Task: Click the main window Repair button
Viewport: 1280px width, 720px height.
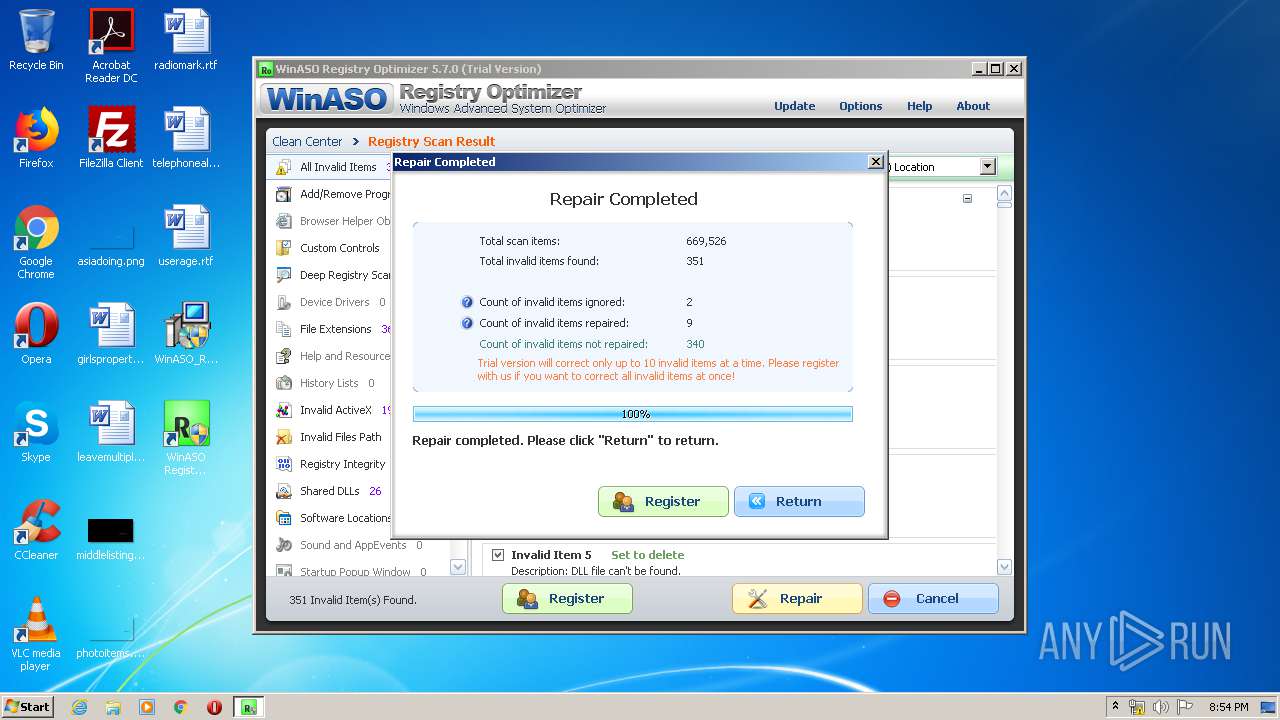Action: [x=797, y=599]
